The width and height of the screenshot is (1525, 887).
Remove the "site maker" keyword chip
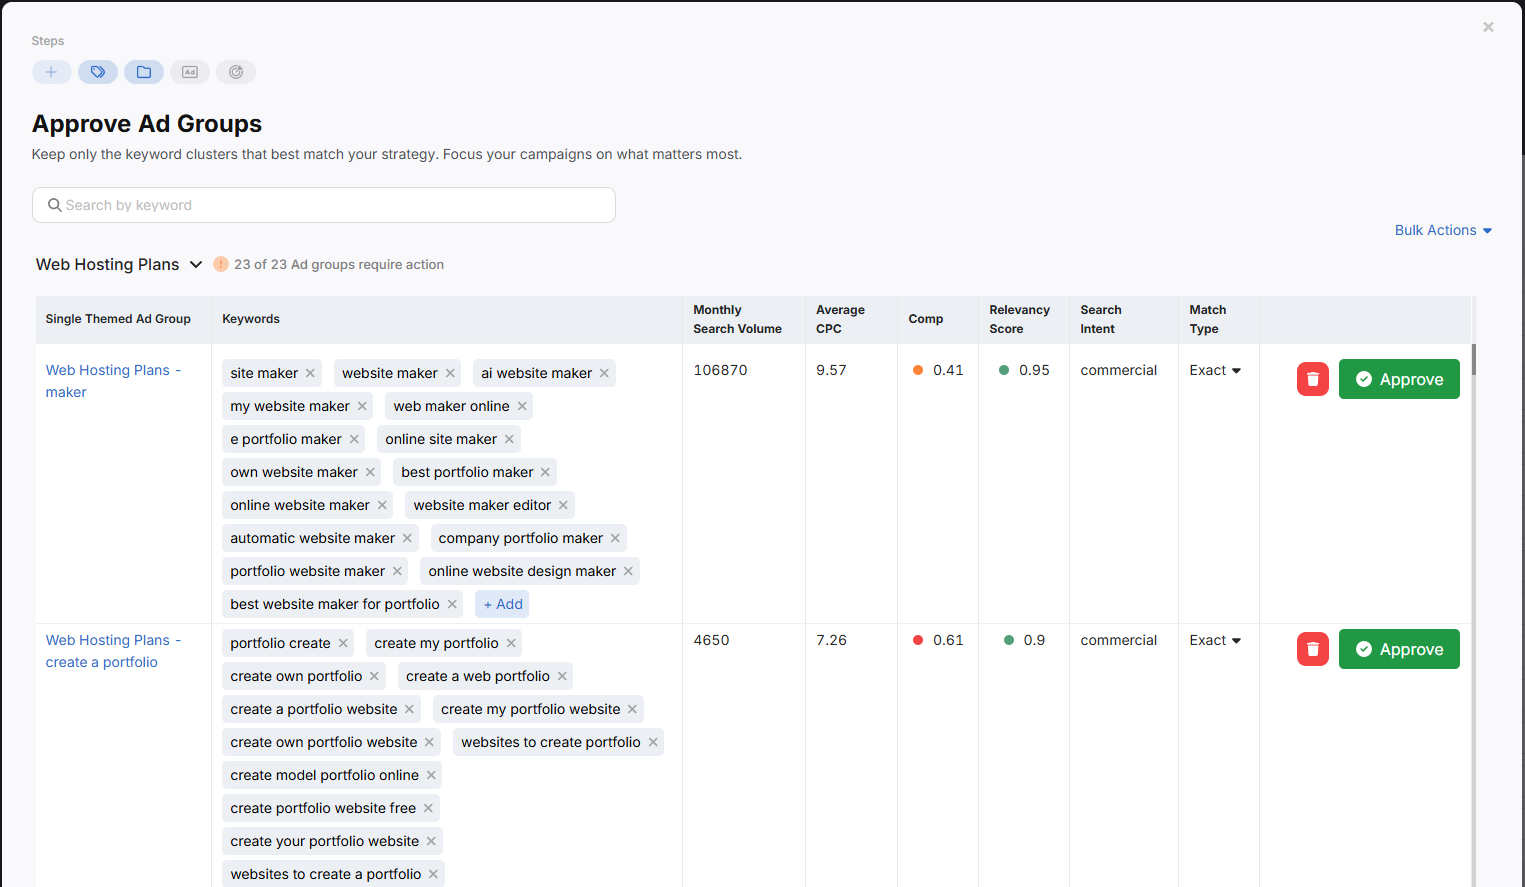[311, 372]
